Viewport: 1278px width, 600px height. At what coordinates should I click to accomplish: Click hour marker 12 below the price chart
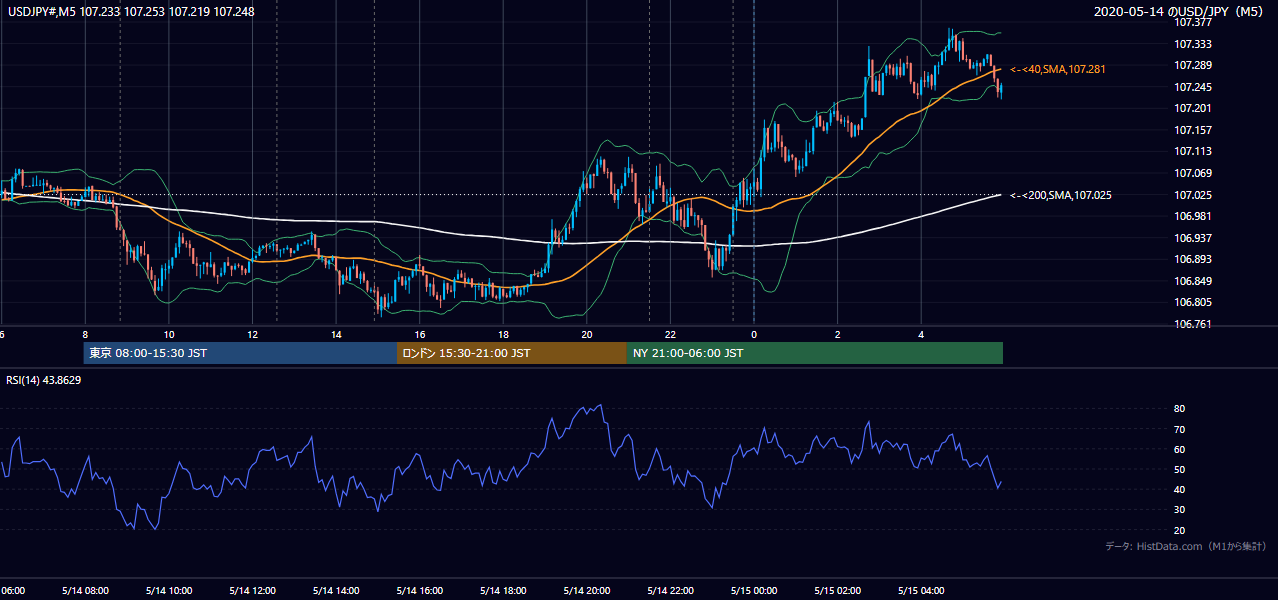[x=253, y=335]
